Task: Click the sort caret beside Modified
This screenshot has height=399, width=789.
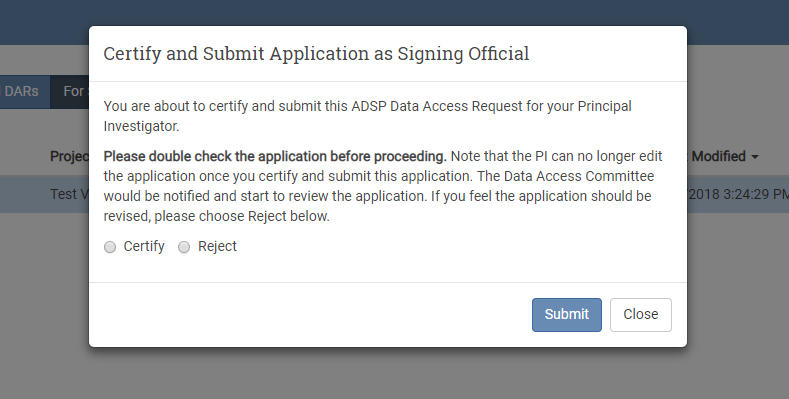Action: pos(754,157)
